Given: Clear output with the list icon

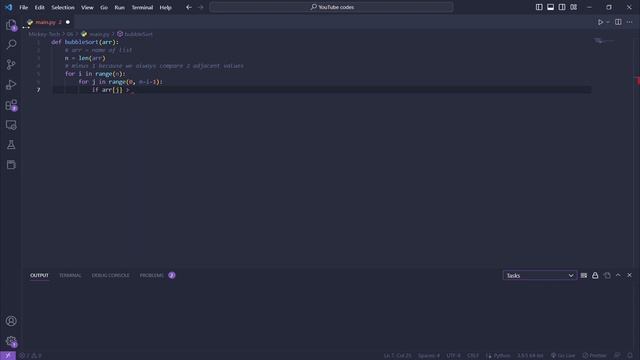Looking at the screenshot, I should tap(584, 276).
